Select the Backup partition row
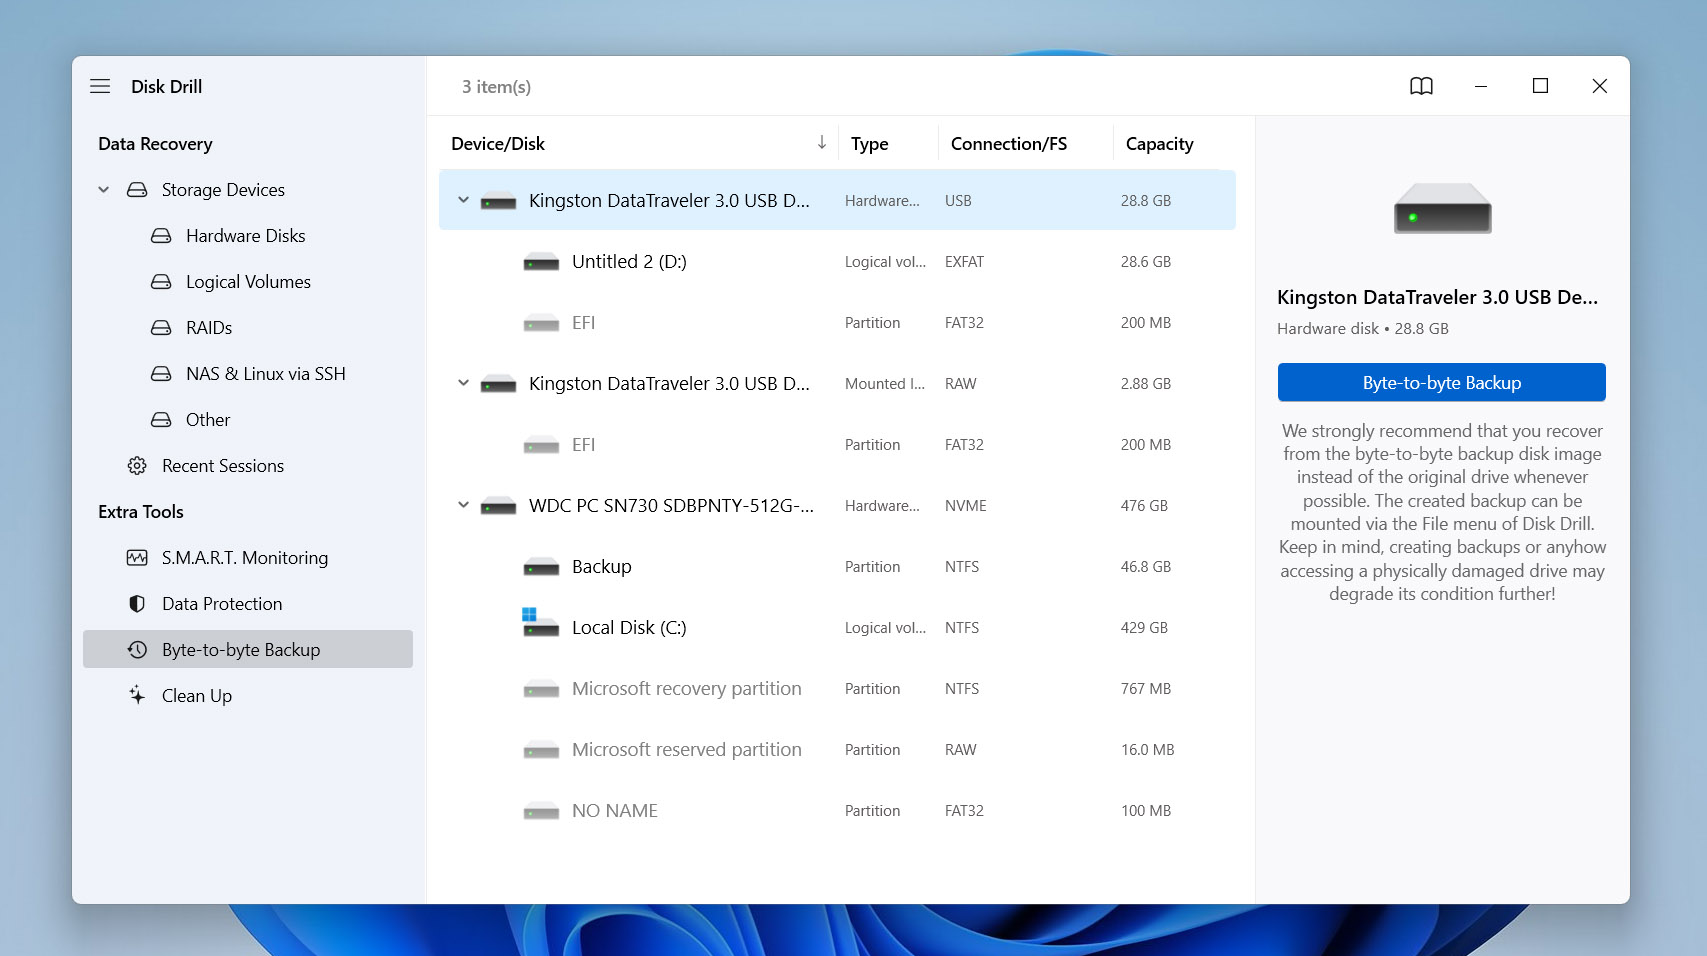1707x956 pixels. click(x=837, y=567)
